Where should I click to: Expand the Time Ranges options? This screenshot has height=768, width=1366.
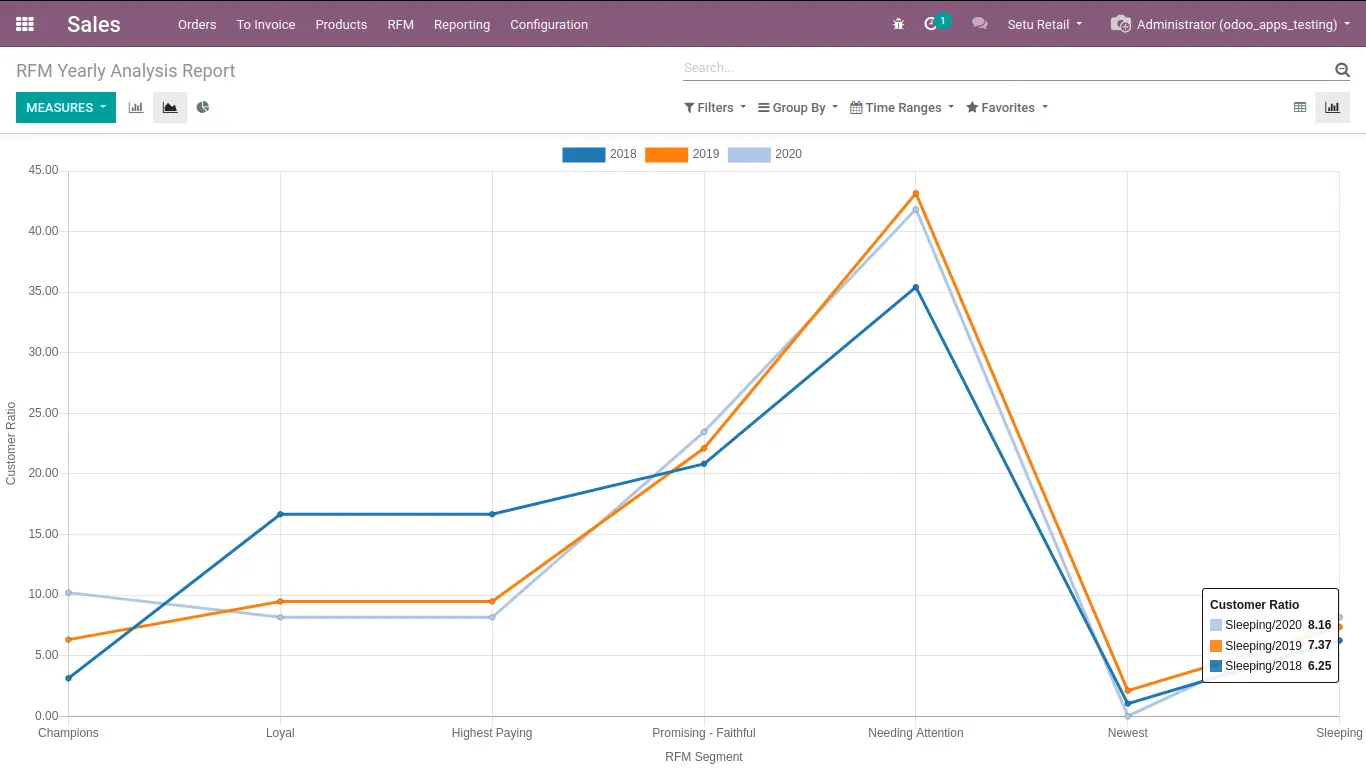point(902,107)
